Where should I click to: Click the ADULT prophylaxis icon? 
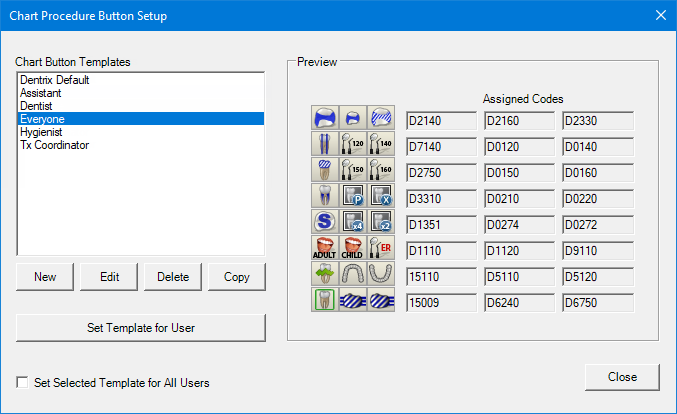[325, 247]
